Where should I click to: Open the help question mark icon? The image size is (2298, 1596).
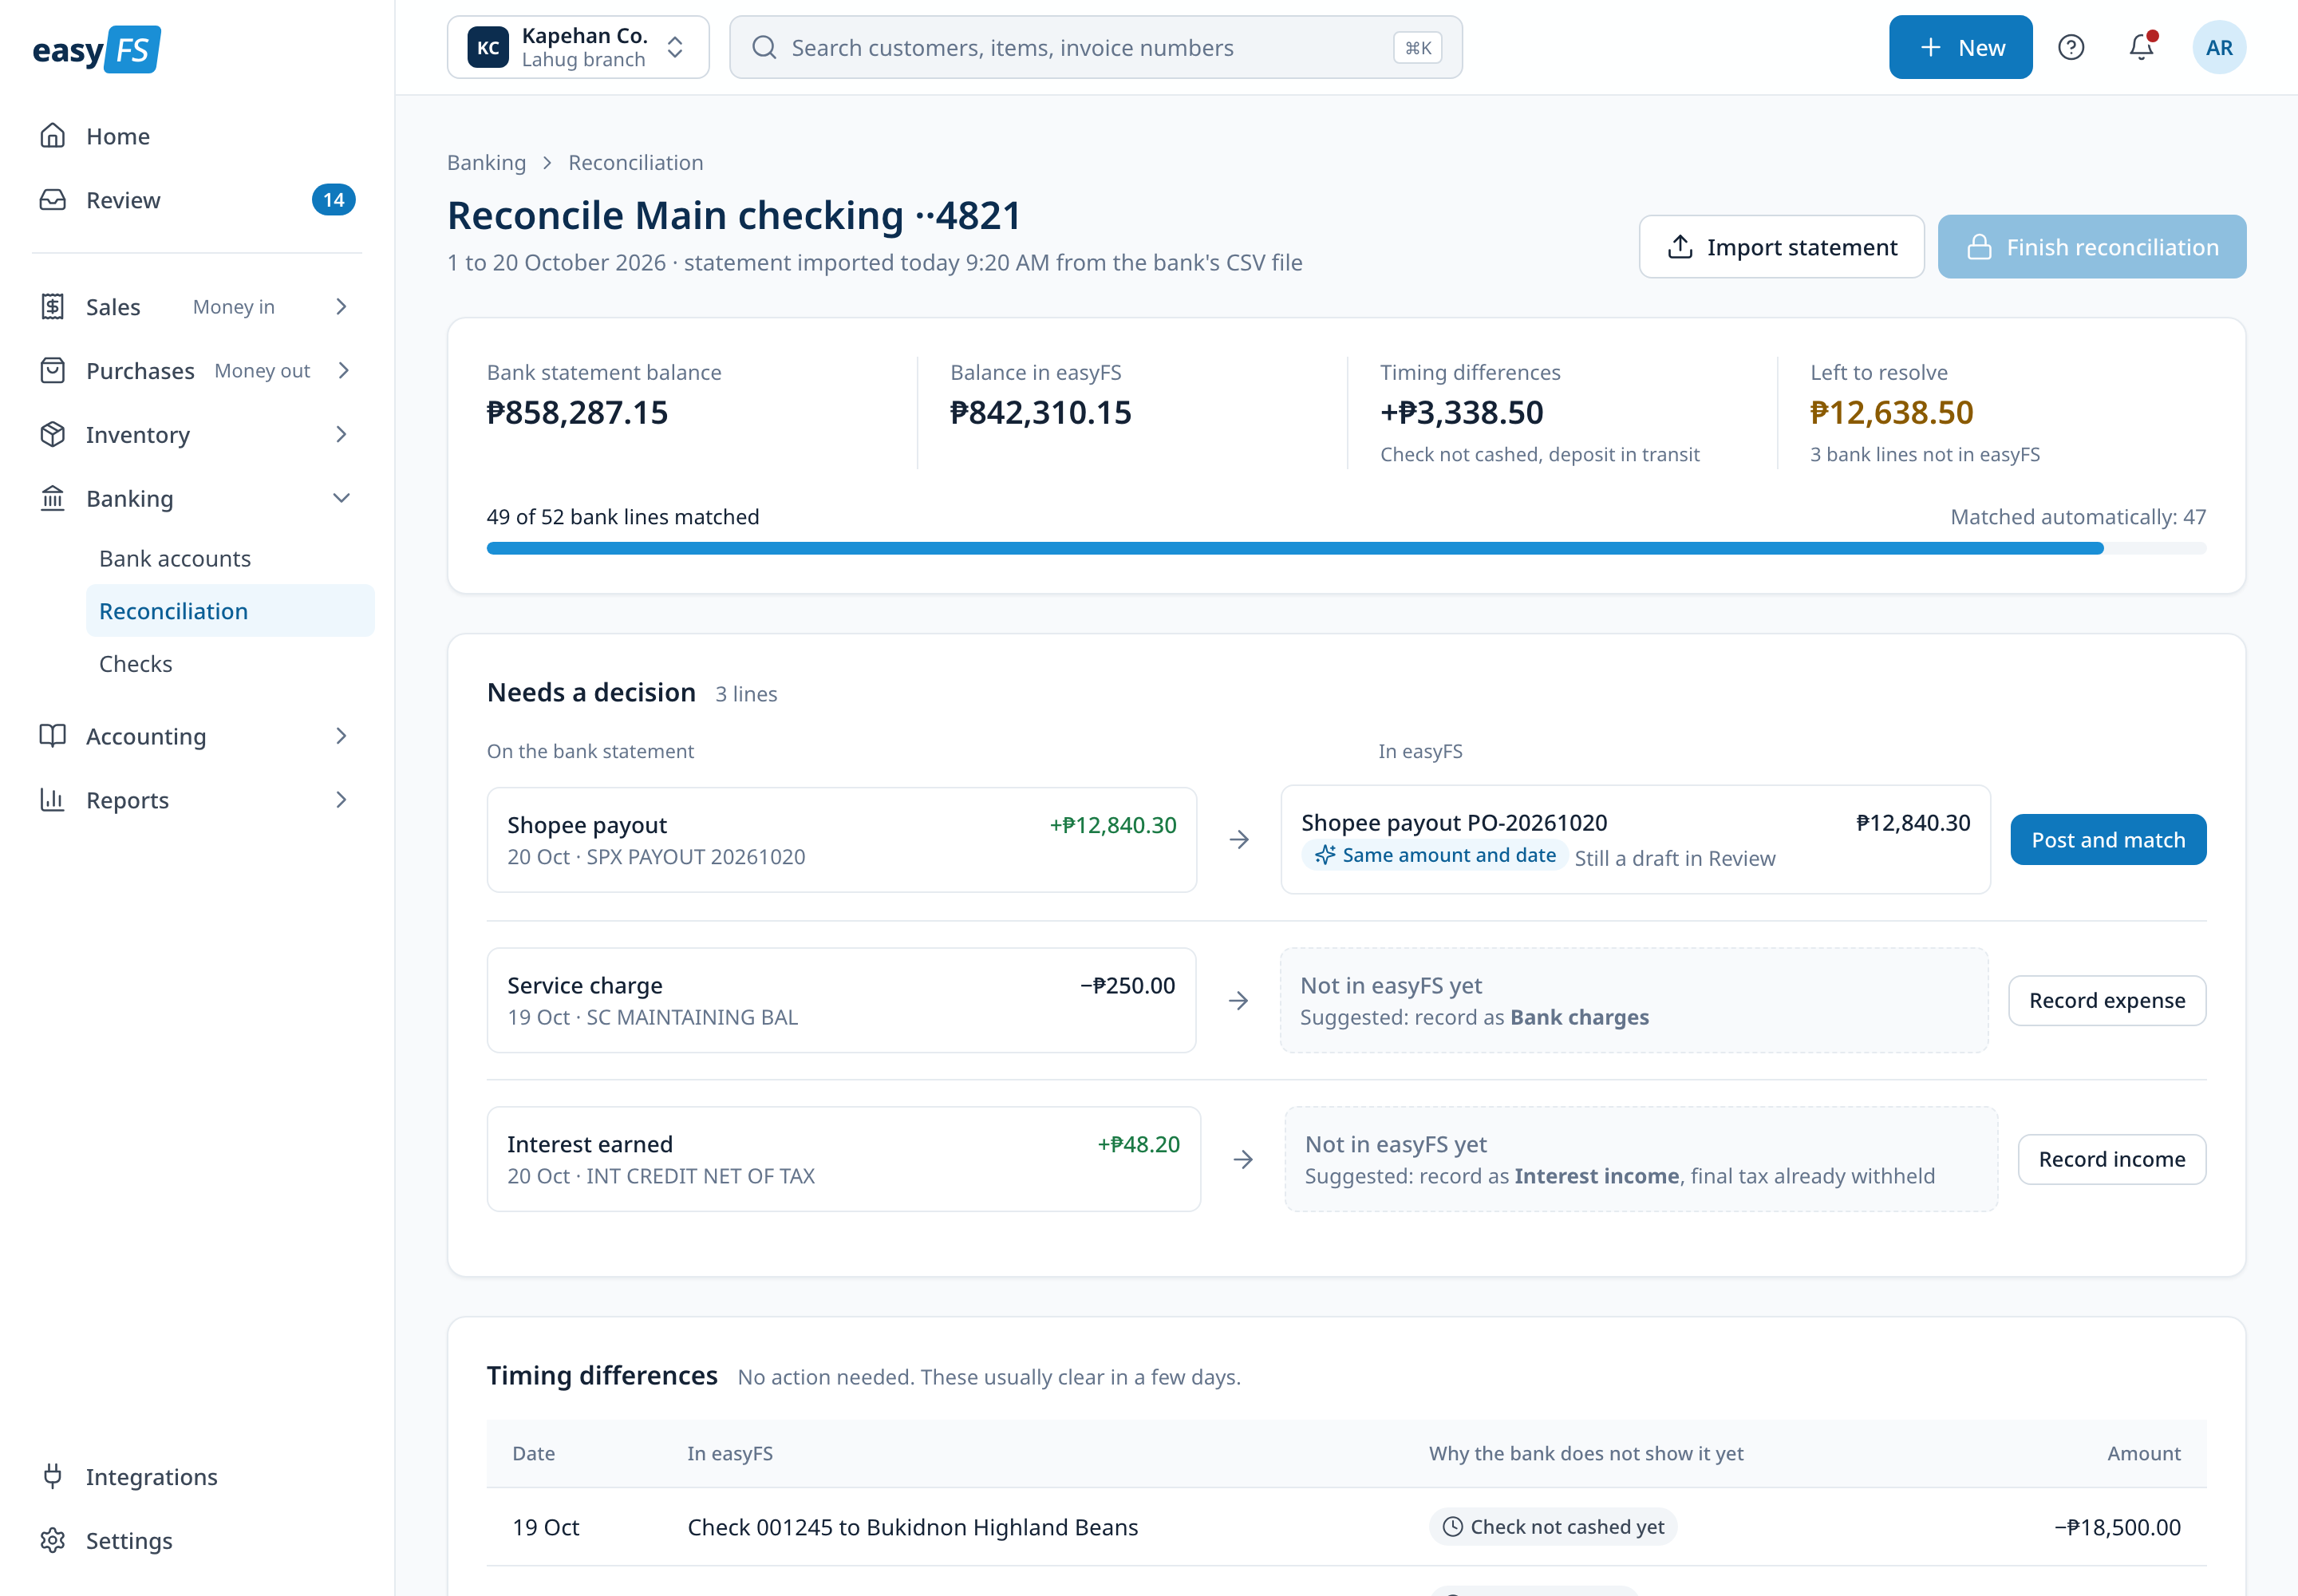pyautogui.click(x=2071, y=47)
